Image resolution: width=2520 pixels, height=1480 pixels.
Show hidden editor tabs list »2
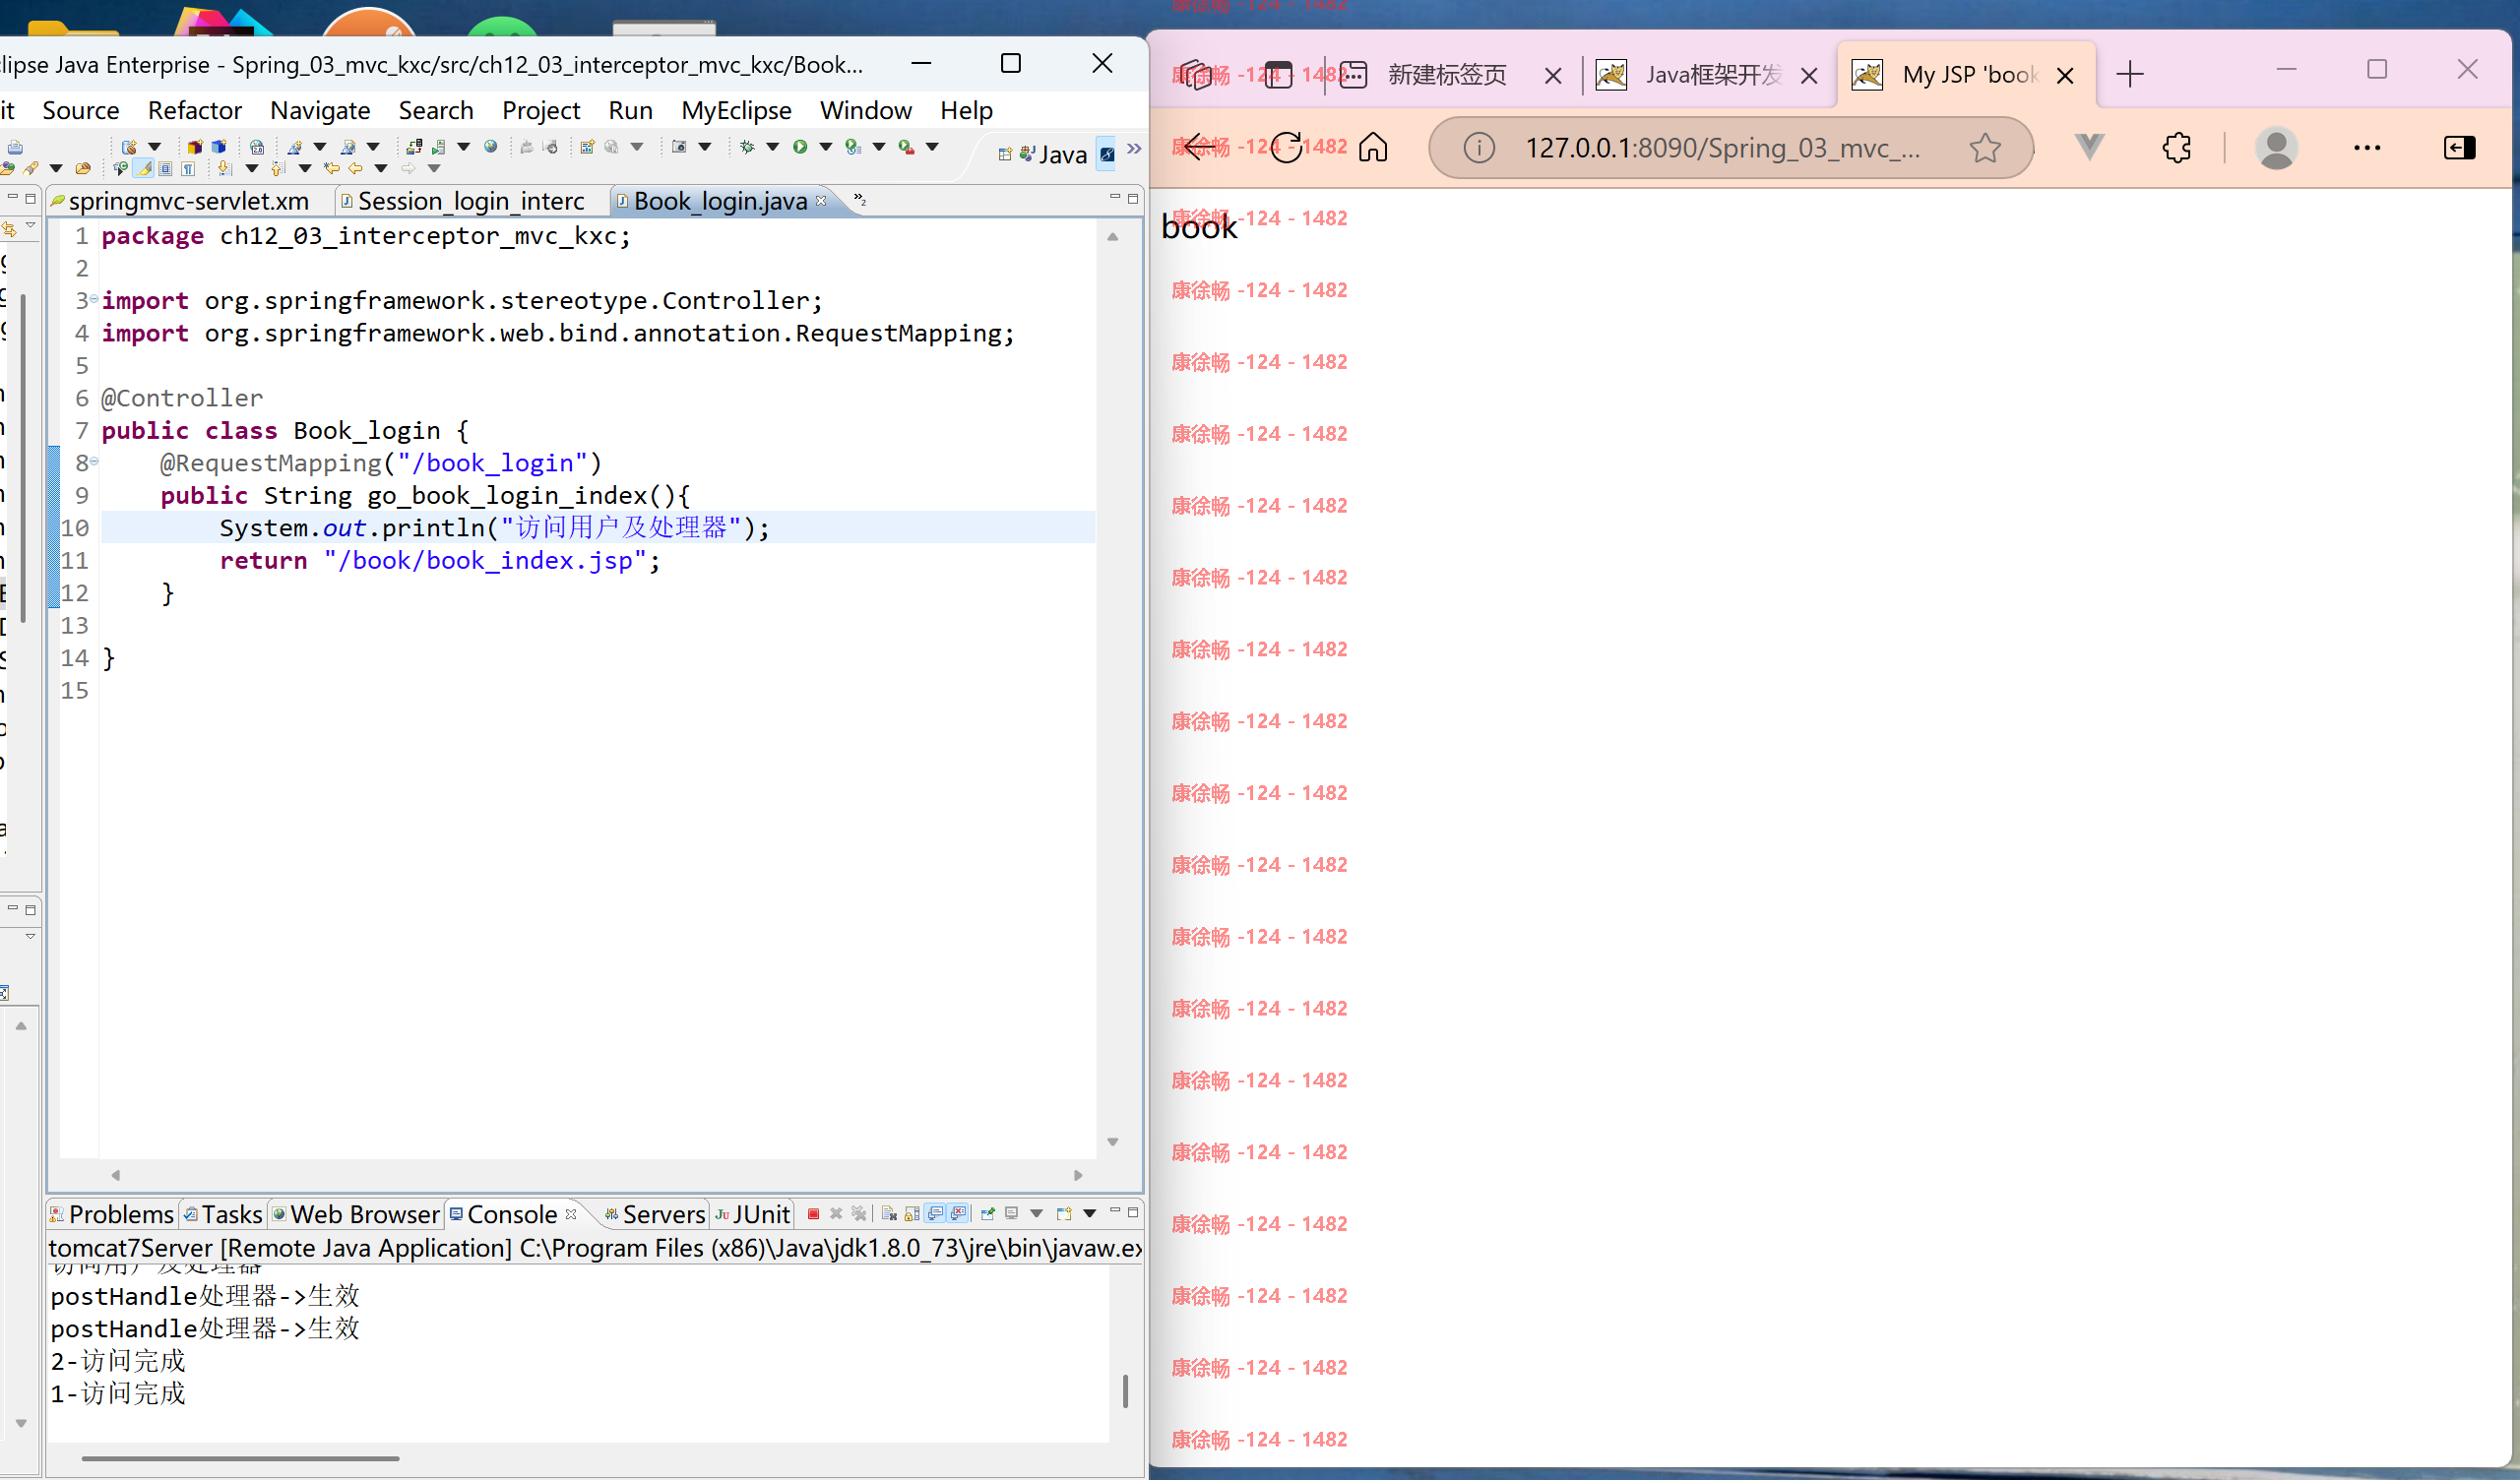[860, 200]
